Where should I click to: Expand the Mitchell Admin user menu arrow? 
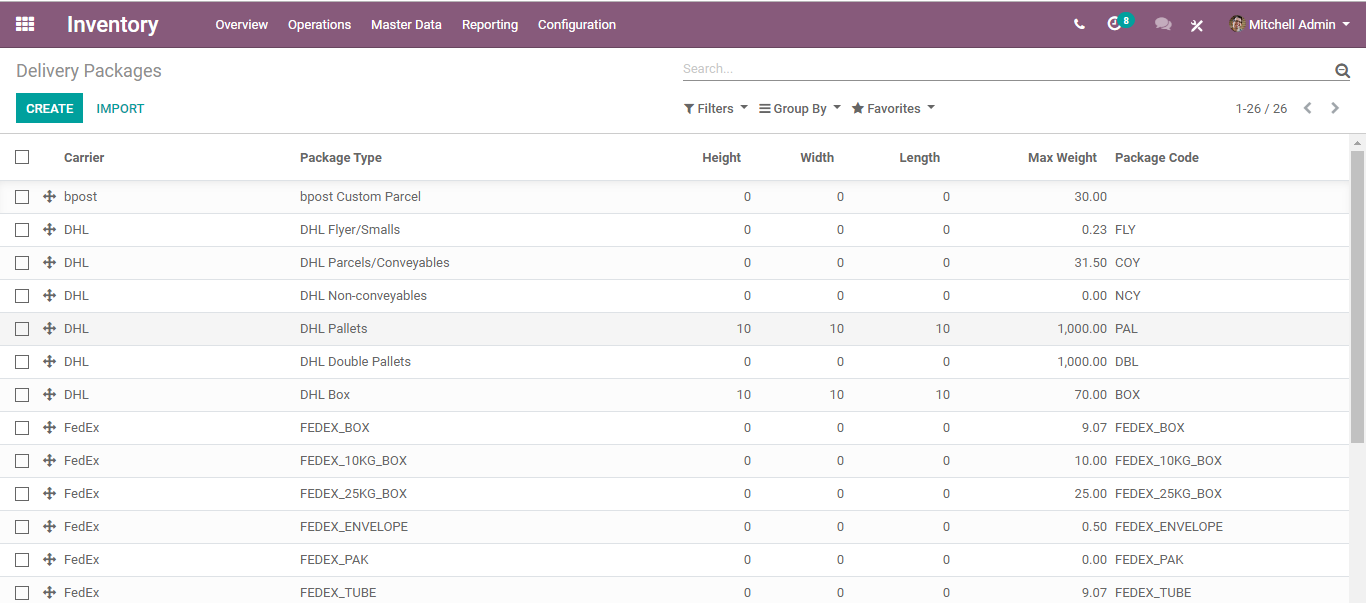(x=1346, y=25)
